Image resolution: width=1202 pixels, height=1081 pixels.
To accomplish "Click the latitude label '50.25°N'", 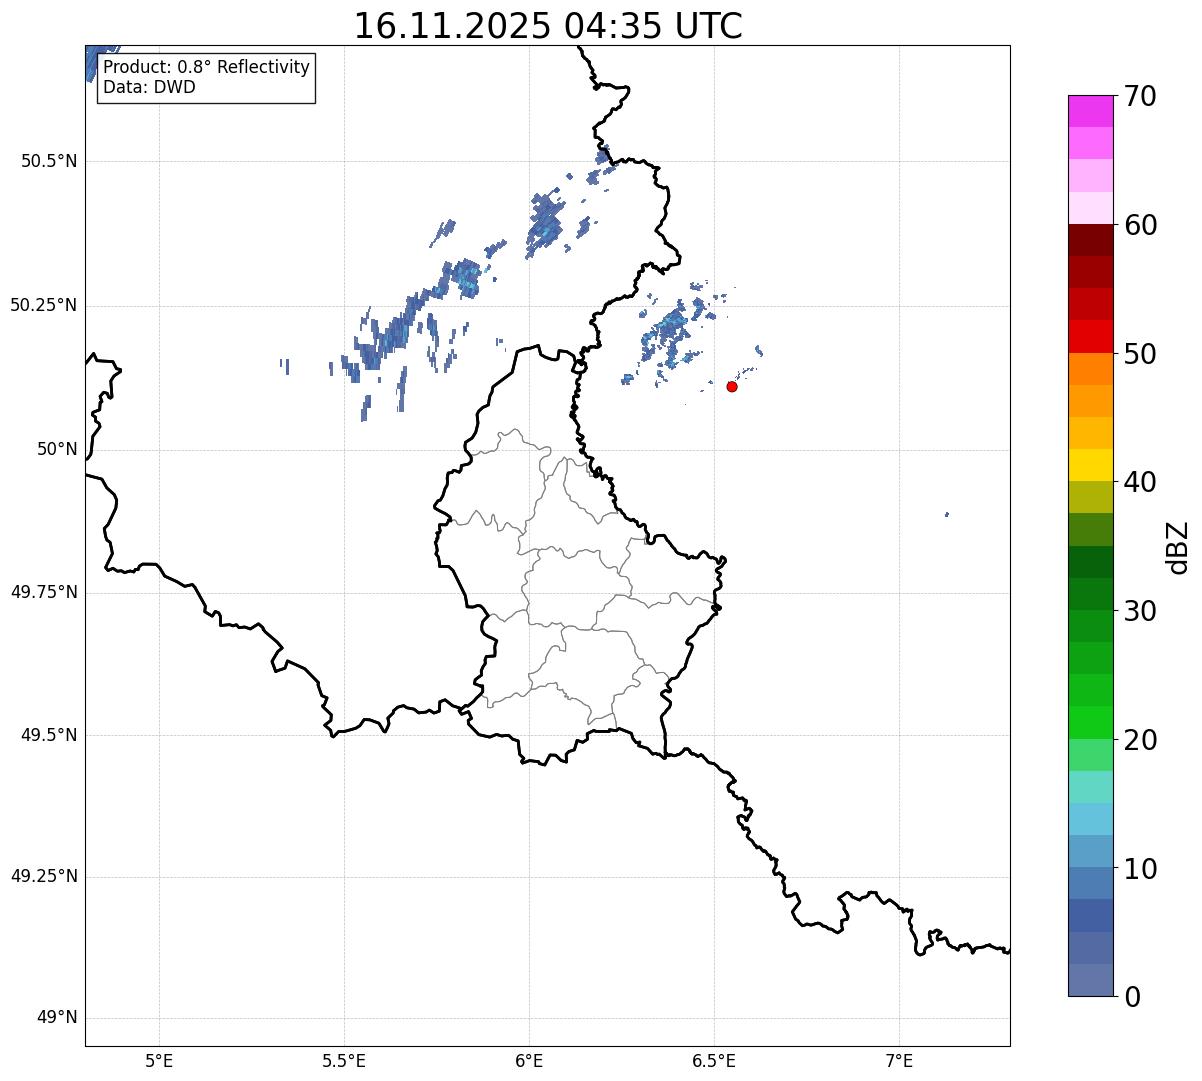I will [x=44, y=306].
